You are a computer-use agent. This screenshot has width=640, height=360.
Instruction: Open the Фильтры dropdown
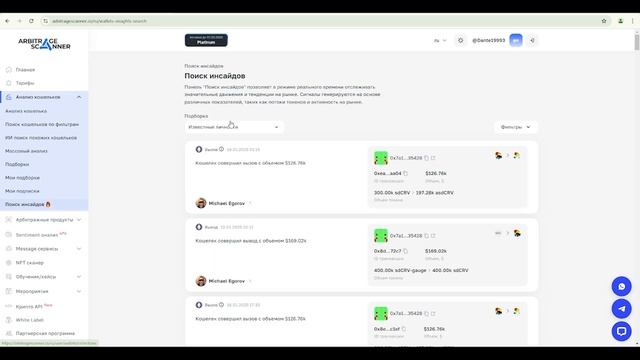tap(516, 127)
